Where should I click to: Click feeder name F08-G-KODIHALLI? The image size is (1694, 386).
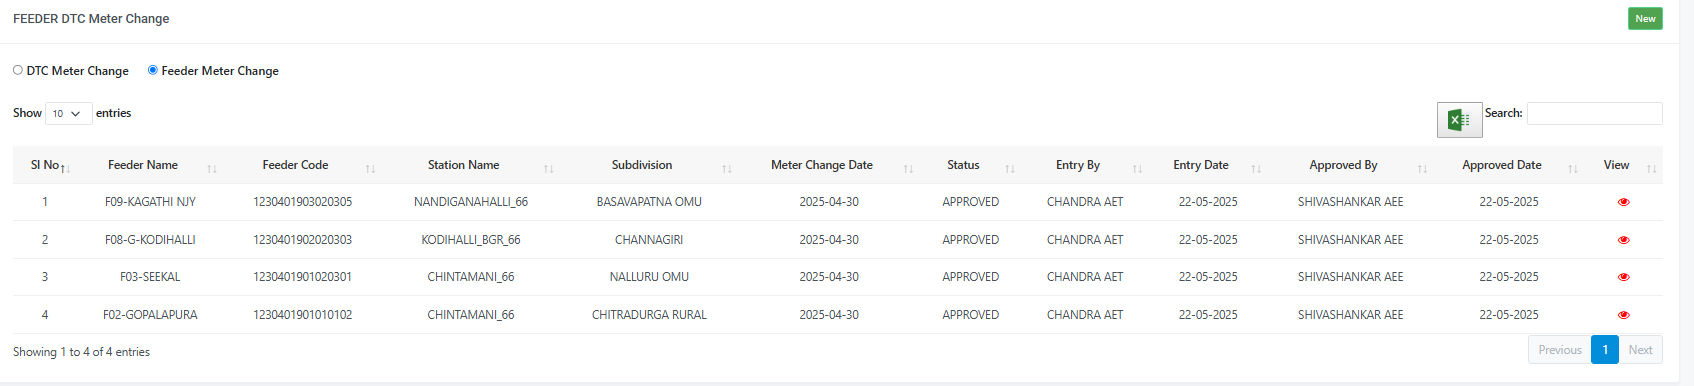click(x=150, y=240)
